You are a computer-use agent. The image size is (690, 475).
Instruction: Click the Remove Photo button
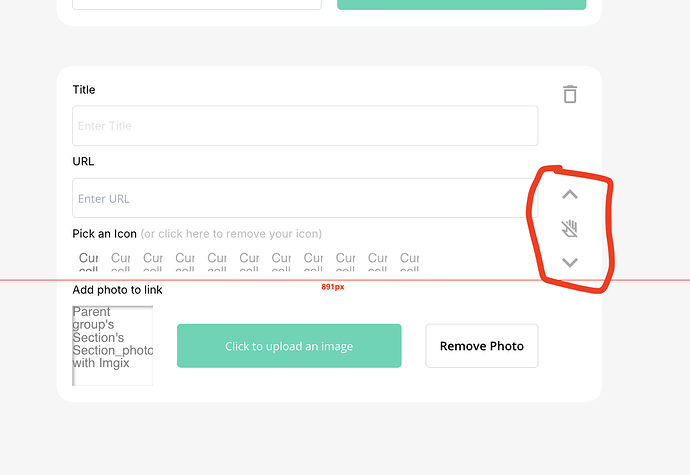click(x=482, y=346)
